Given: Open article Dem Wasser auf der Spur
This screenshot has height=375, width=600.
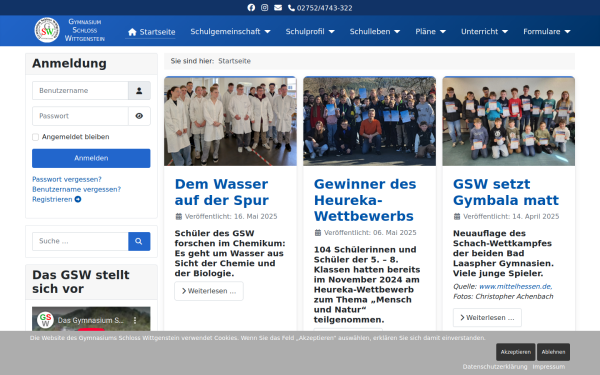Looking at the screenshot, I should [222, 192].
